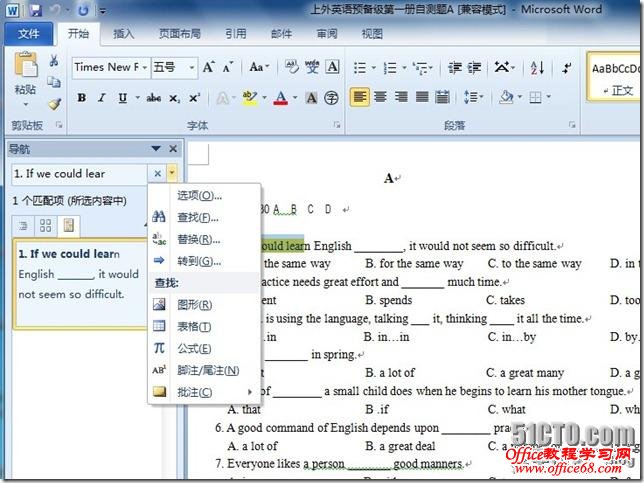Open highlight color dropdown arrow

pos(264,98)
